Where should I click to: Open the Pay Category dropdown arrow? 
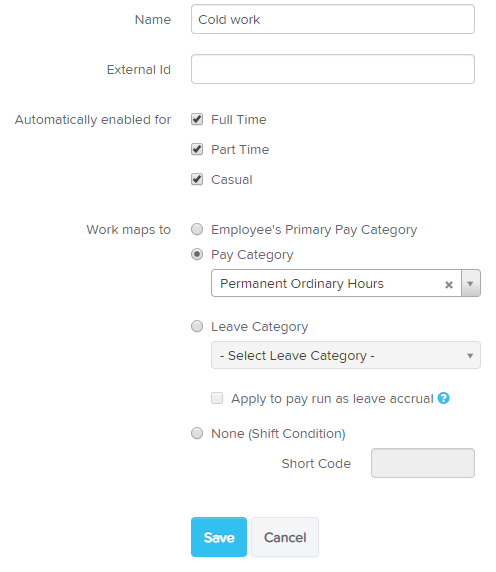coord(470,283)
